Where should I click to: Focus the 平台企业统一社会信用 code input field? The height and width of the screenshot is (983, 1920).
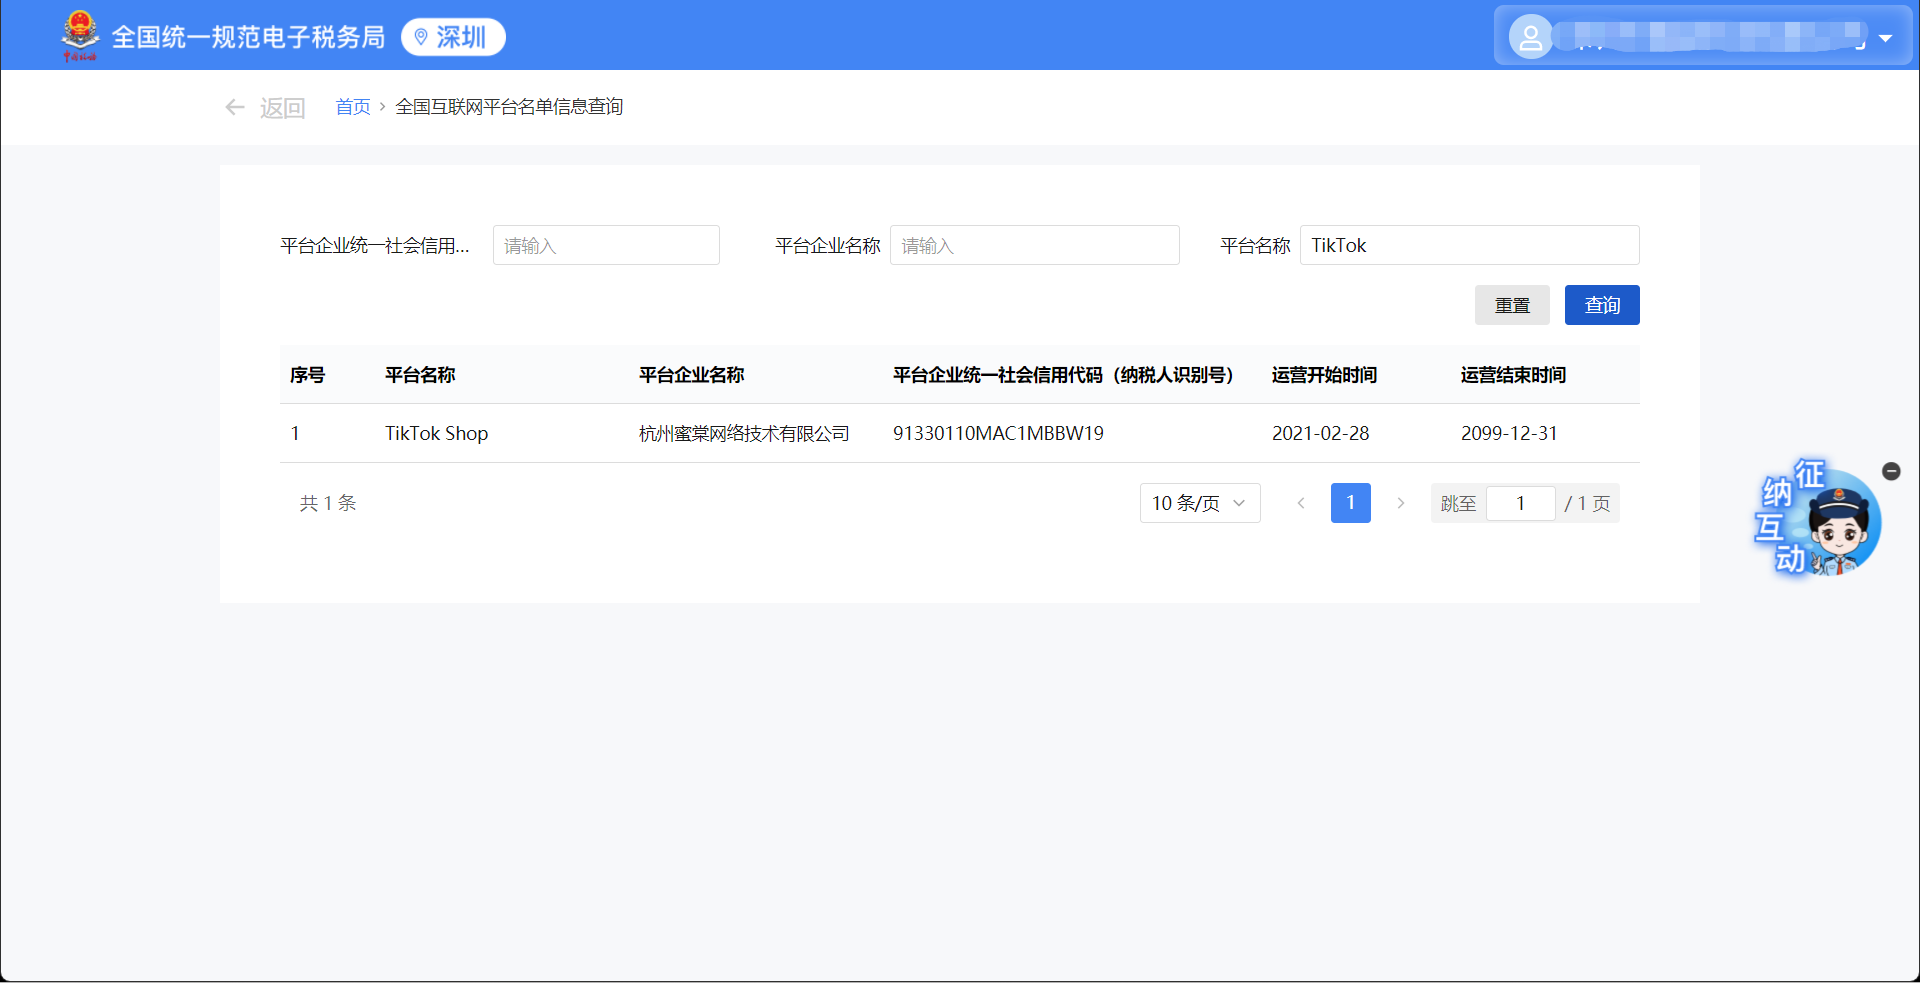(606, 245)
